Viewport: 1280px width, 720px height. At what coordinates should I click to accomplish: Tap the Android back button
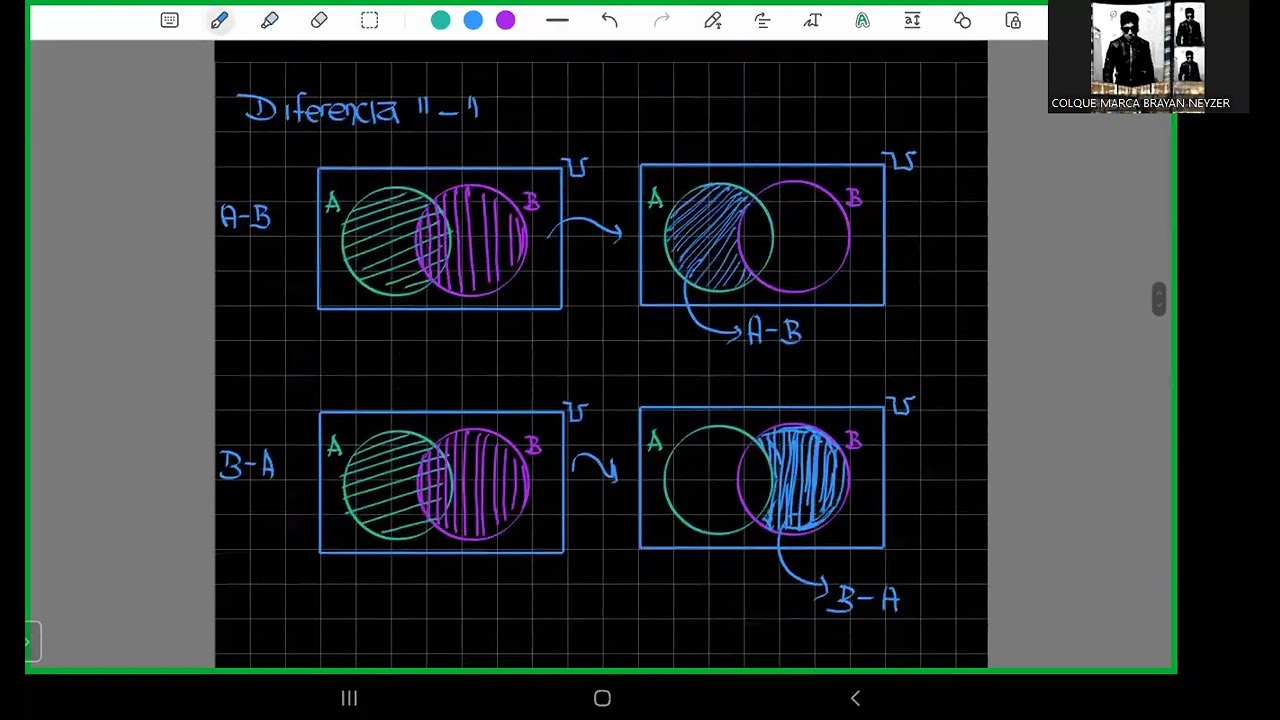[855, 698]
